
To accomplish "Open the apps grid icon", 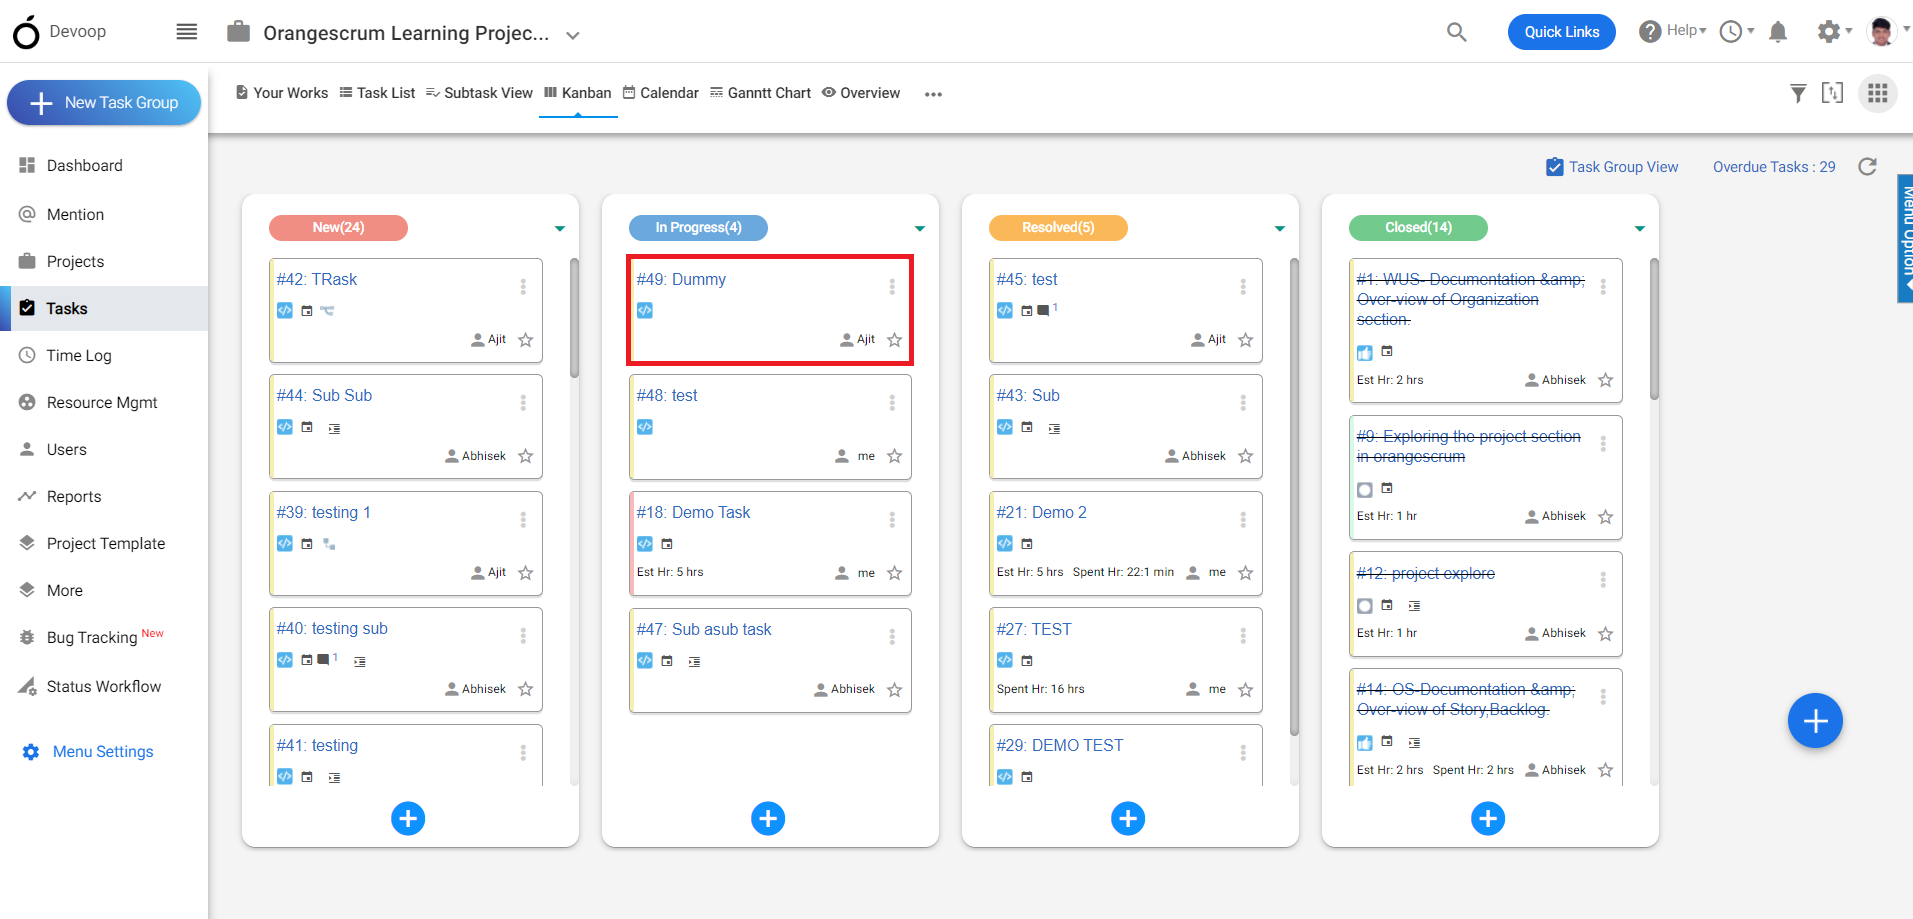I will tap(1878, 93).
